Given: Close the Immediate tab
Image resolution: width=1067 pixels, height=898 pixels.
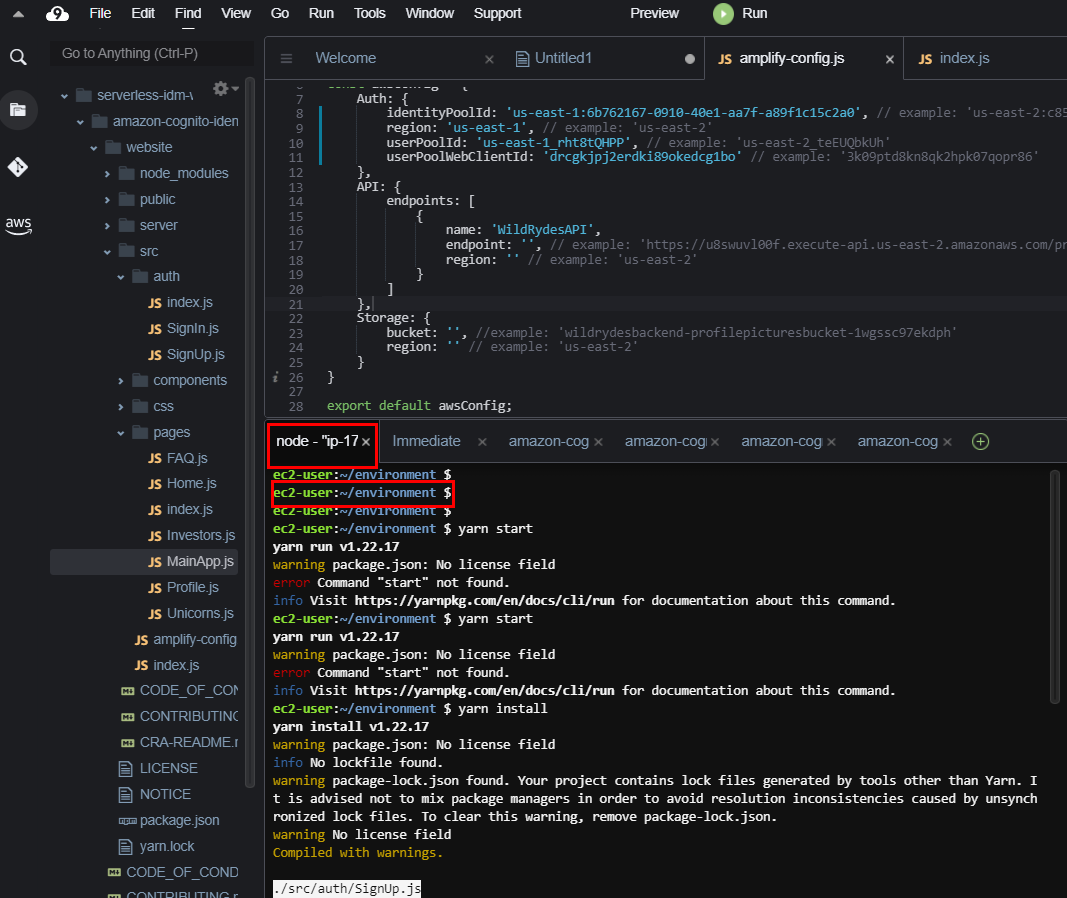Looking at the screenshot, I should pos(482,442).
